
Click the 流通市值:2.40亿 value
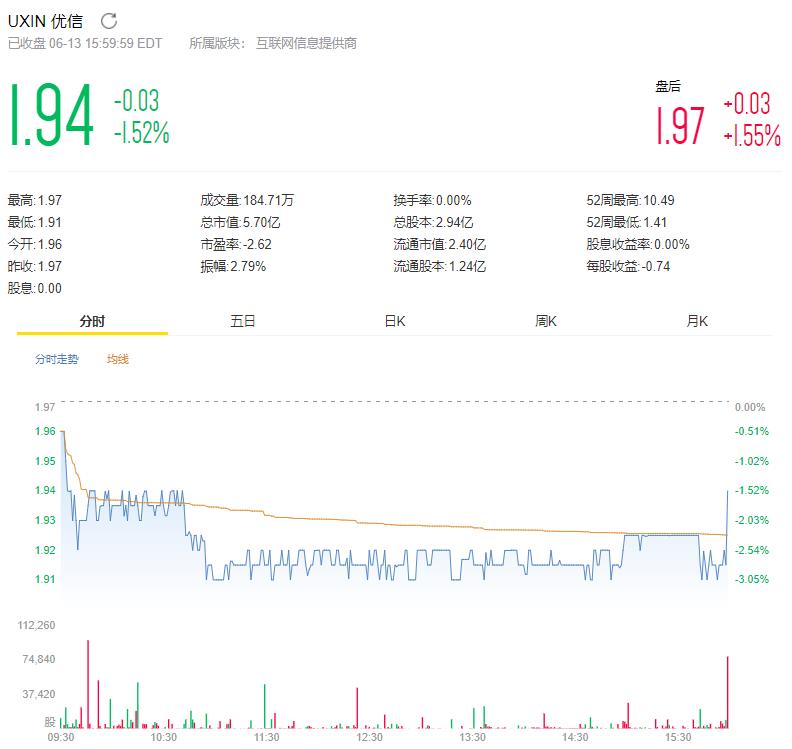click(x=440, y=244)
